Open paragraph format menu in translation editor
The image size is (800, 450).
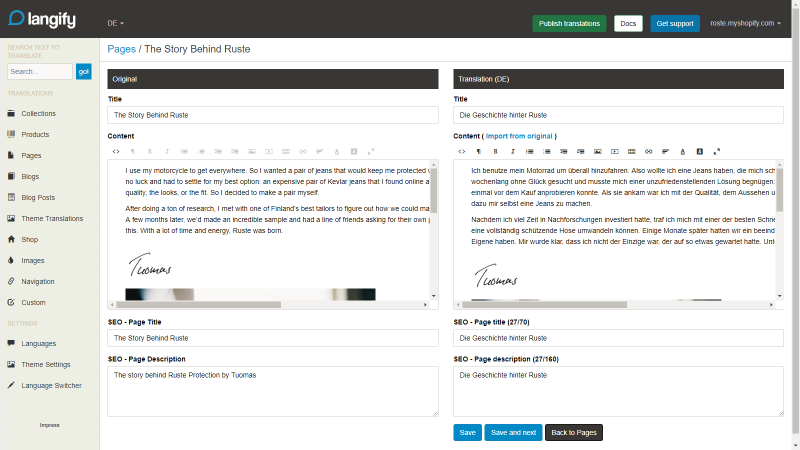pos(479,152)
